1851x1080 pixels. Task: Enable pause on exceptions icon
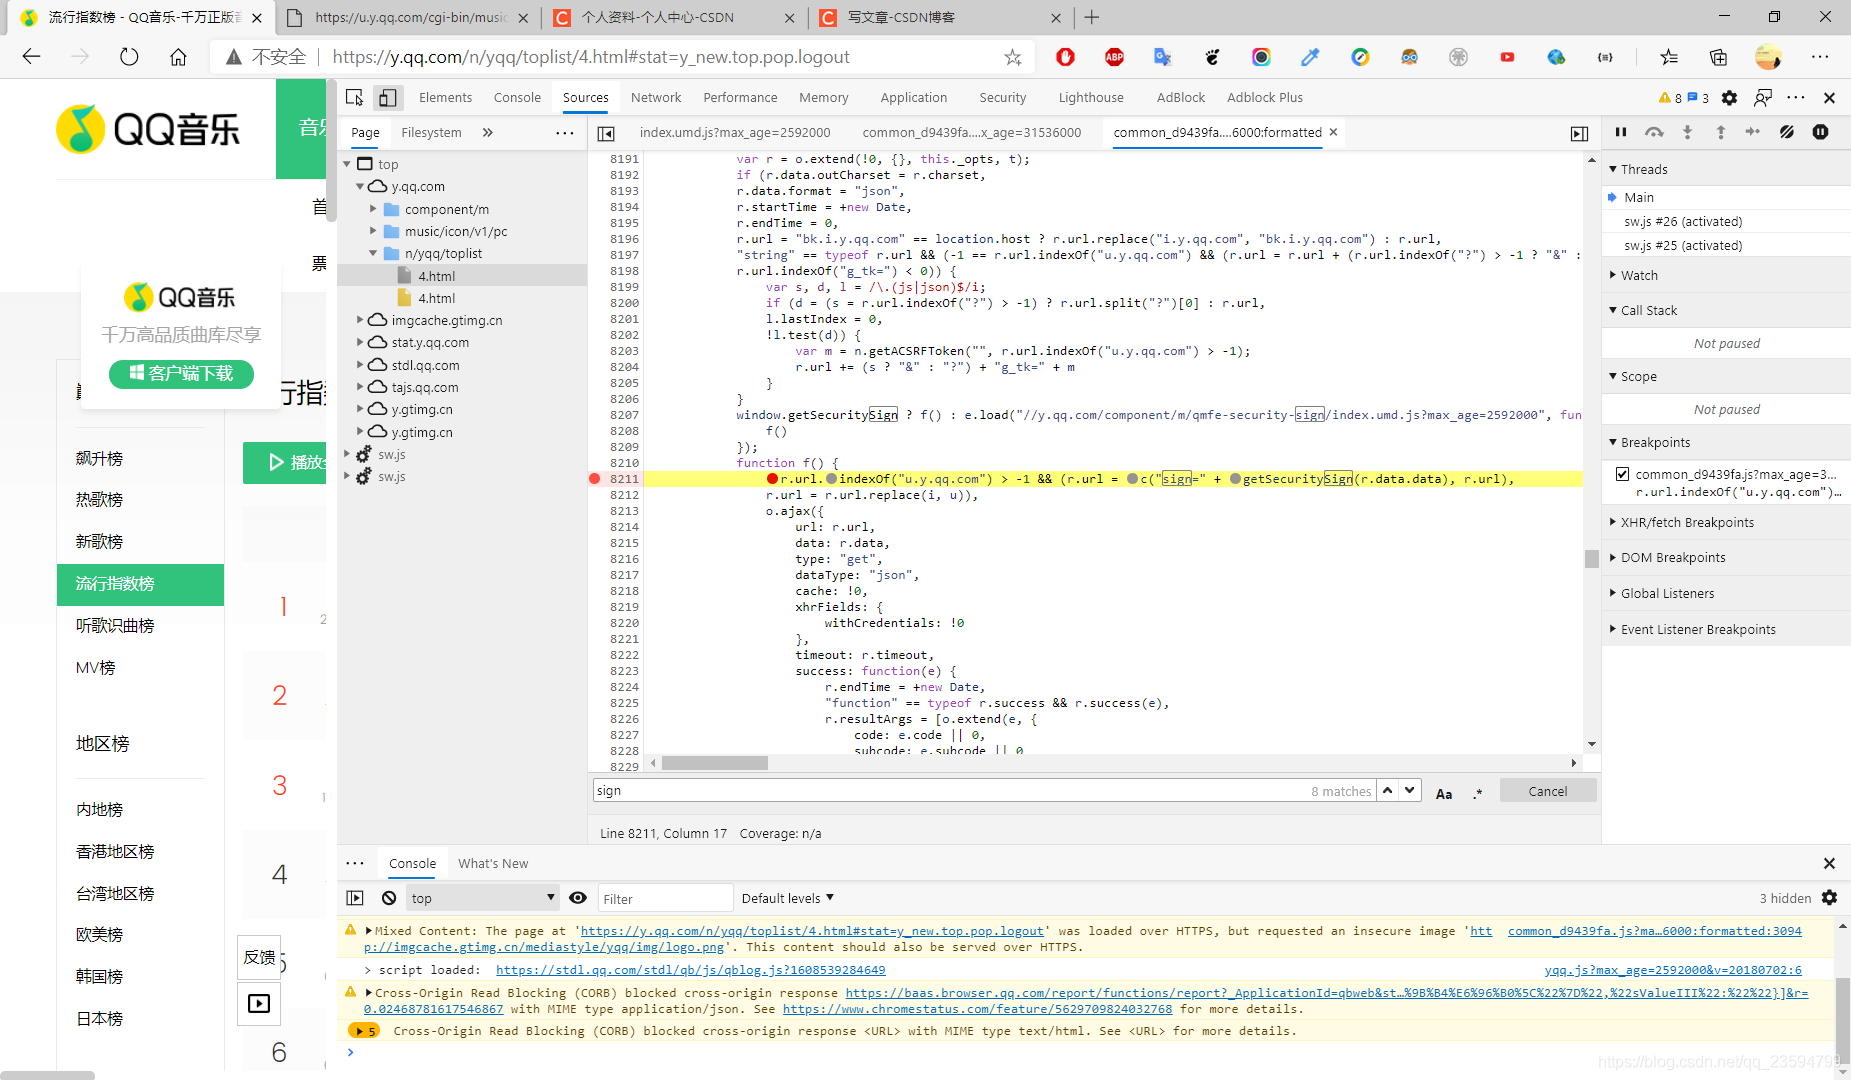1820,132
